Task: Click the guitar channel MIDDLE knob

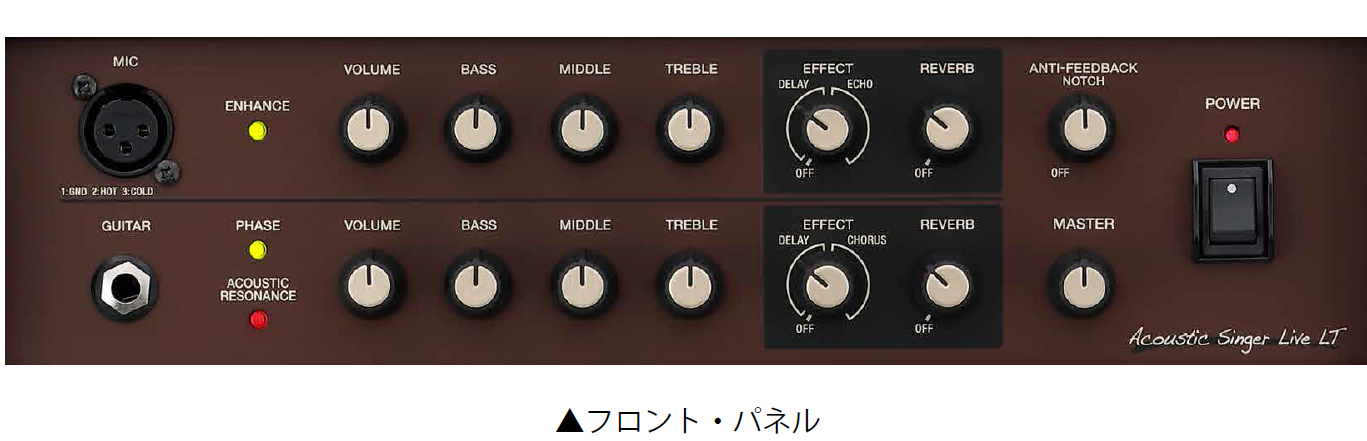Action: coord(584,286)
